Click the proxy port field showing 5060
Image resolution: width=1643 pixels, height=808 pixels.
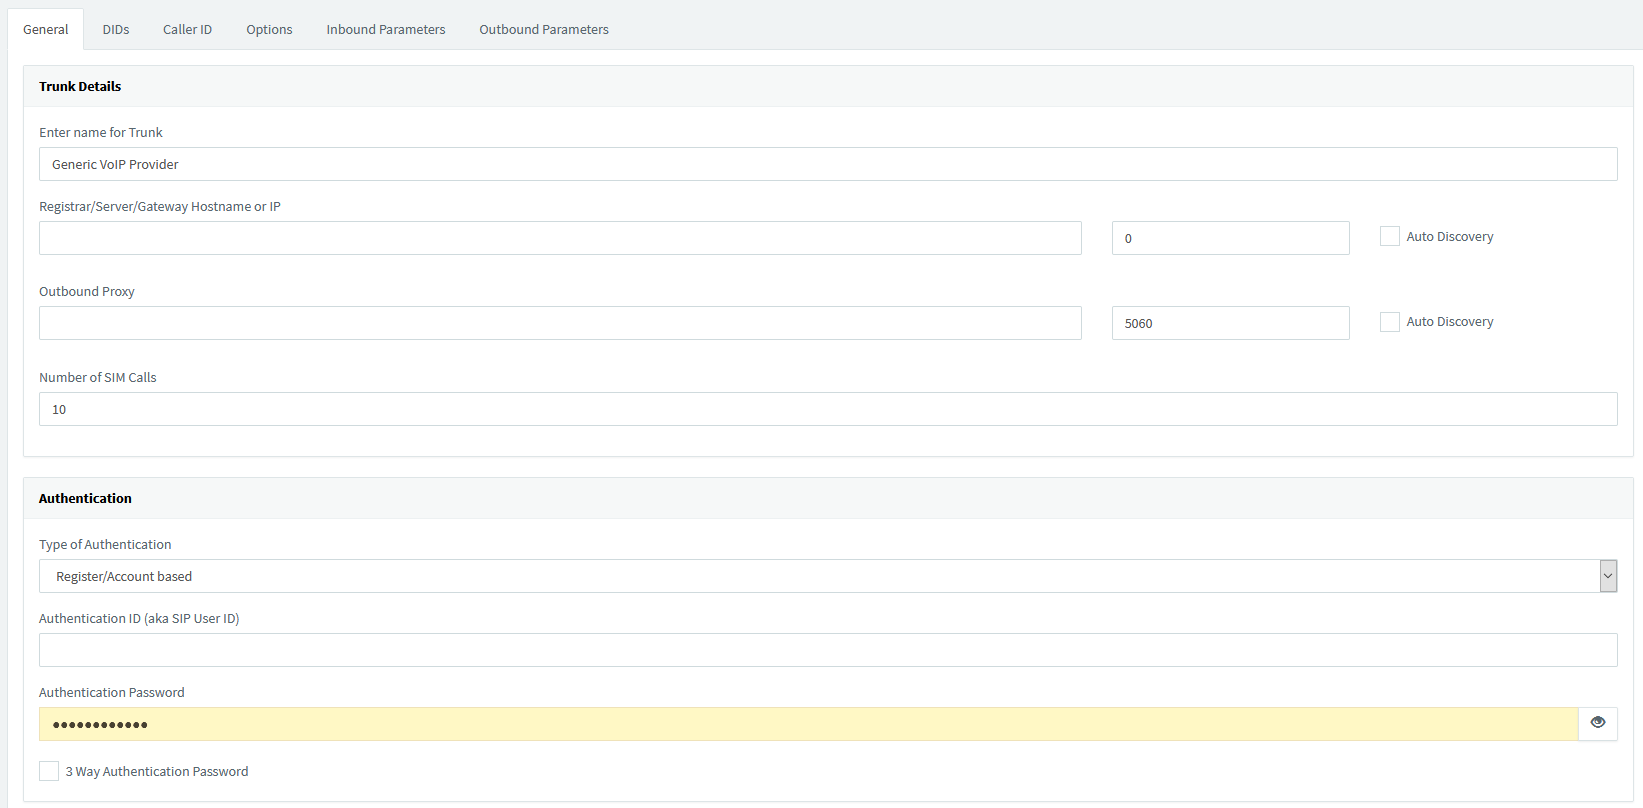1230,323
